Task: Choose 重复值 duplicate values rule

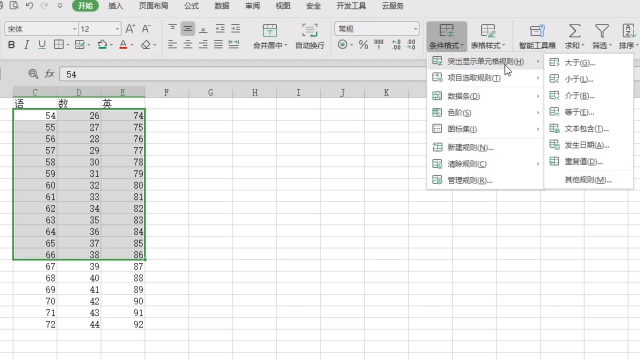Action: (589, 162)
